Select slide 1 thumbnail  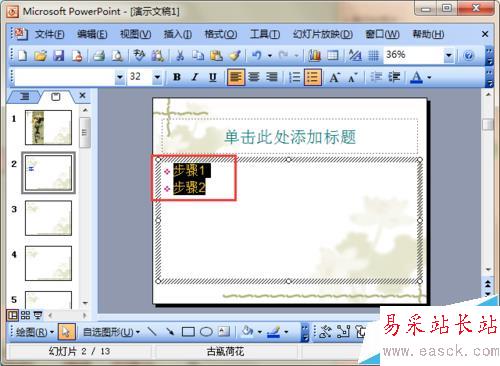pyautogui.click(x=48, y=127)
